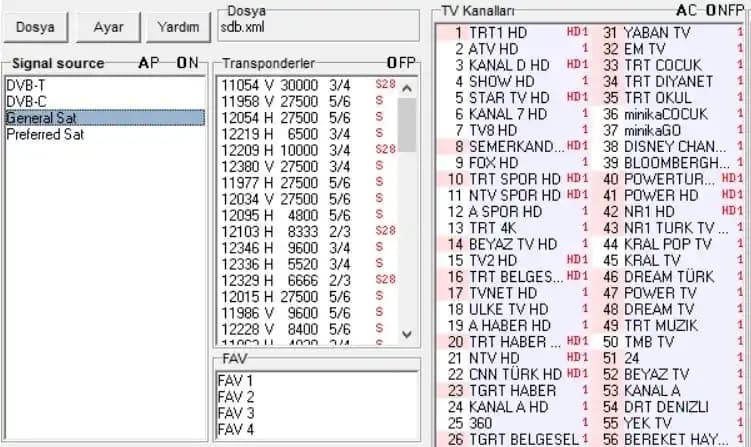751x447 pixels.
Task: Select DVB-C in signal source list
Action: tap(20, 101)
